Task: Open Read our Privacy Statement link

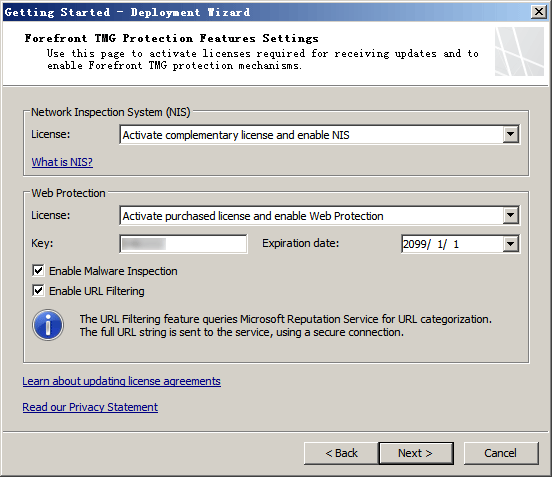Action: tap(90, 407)
